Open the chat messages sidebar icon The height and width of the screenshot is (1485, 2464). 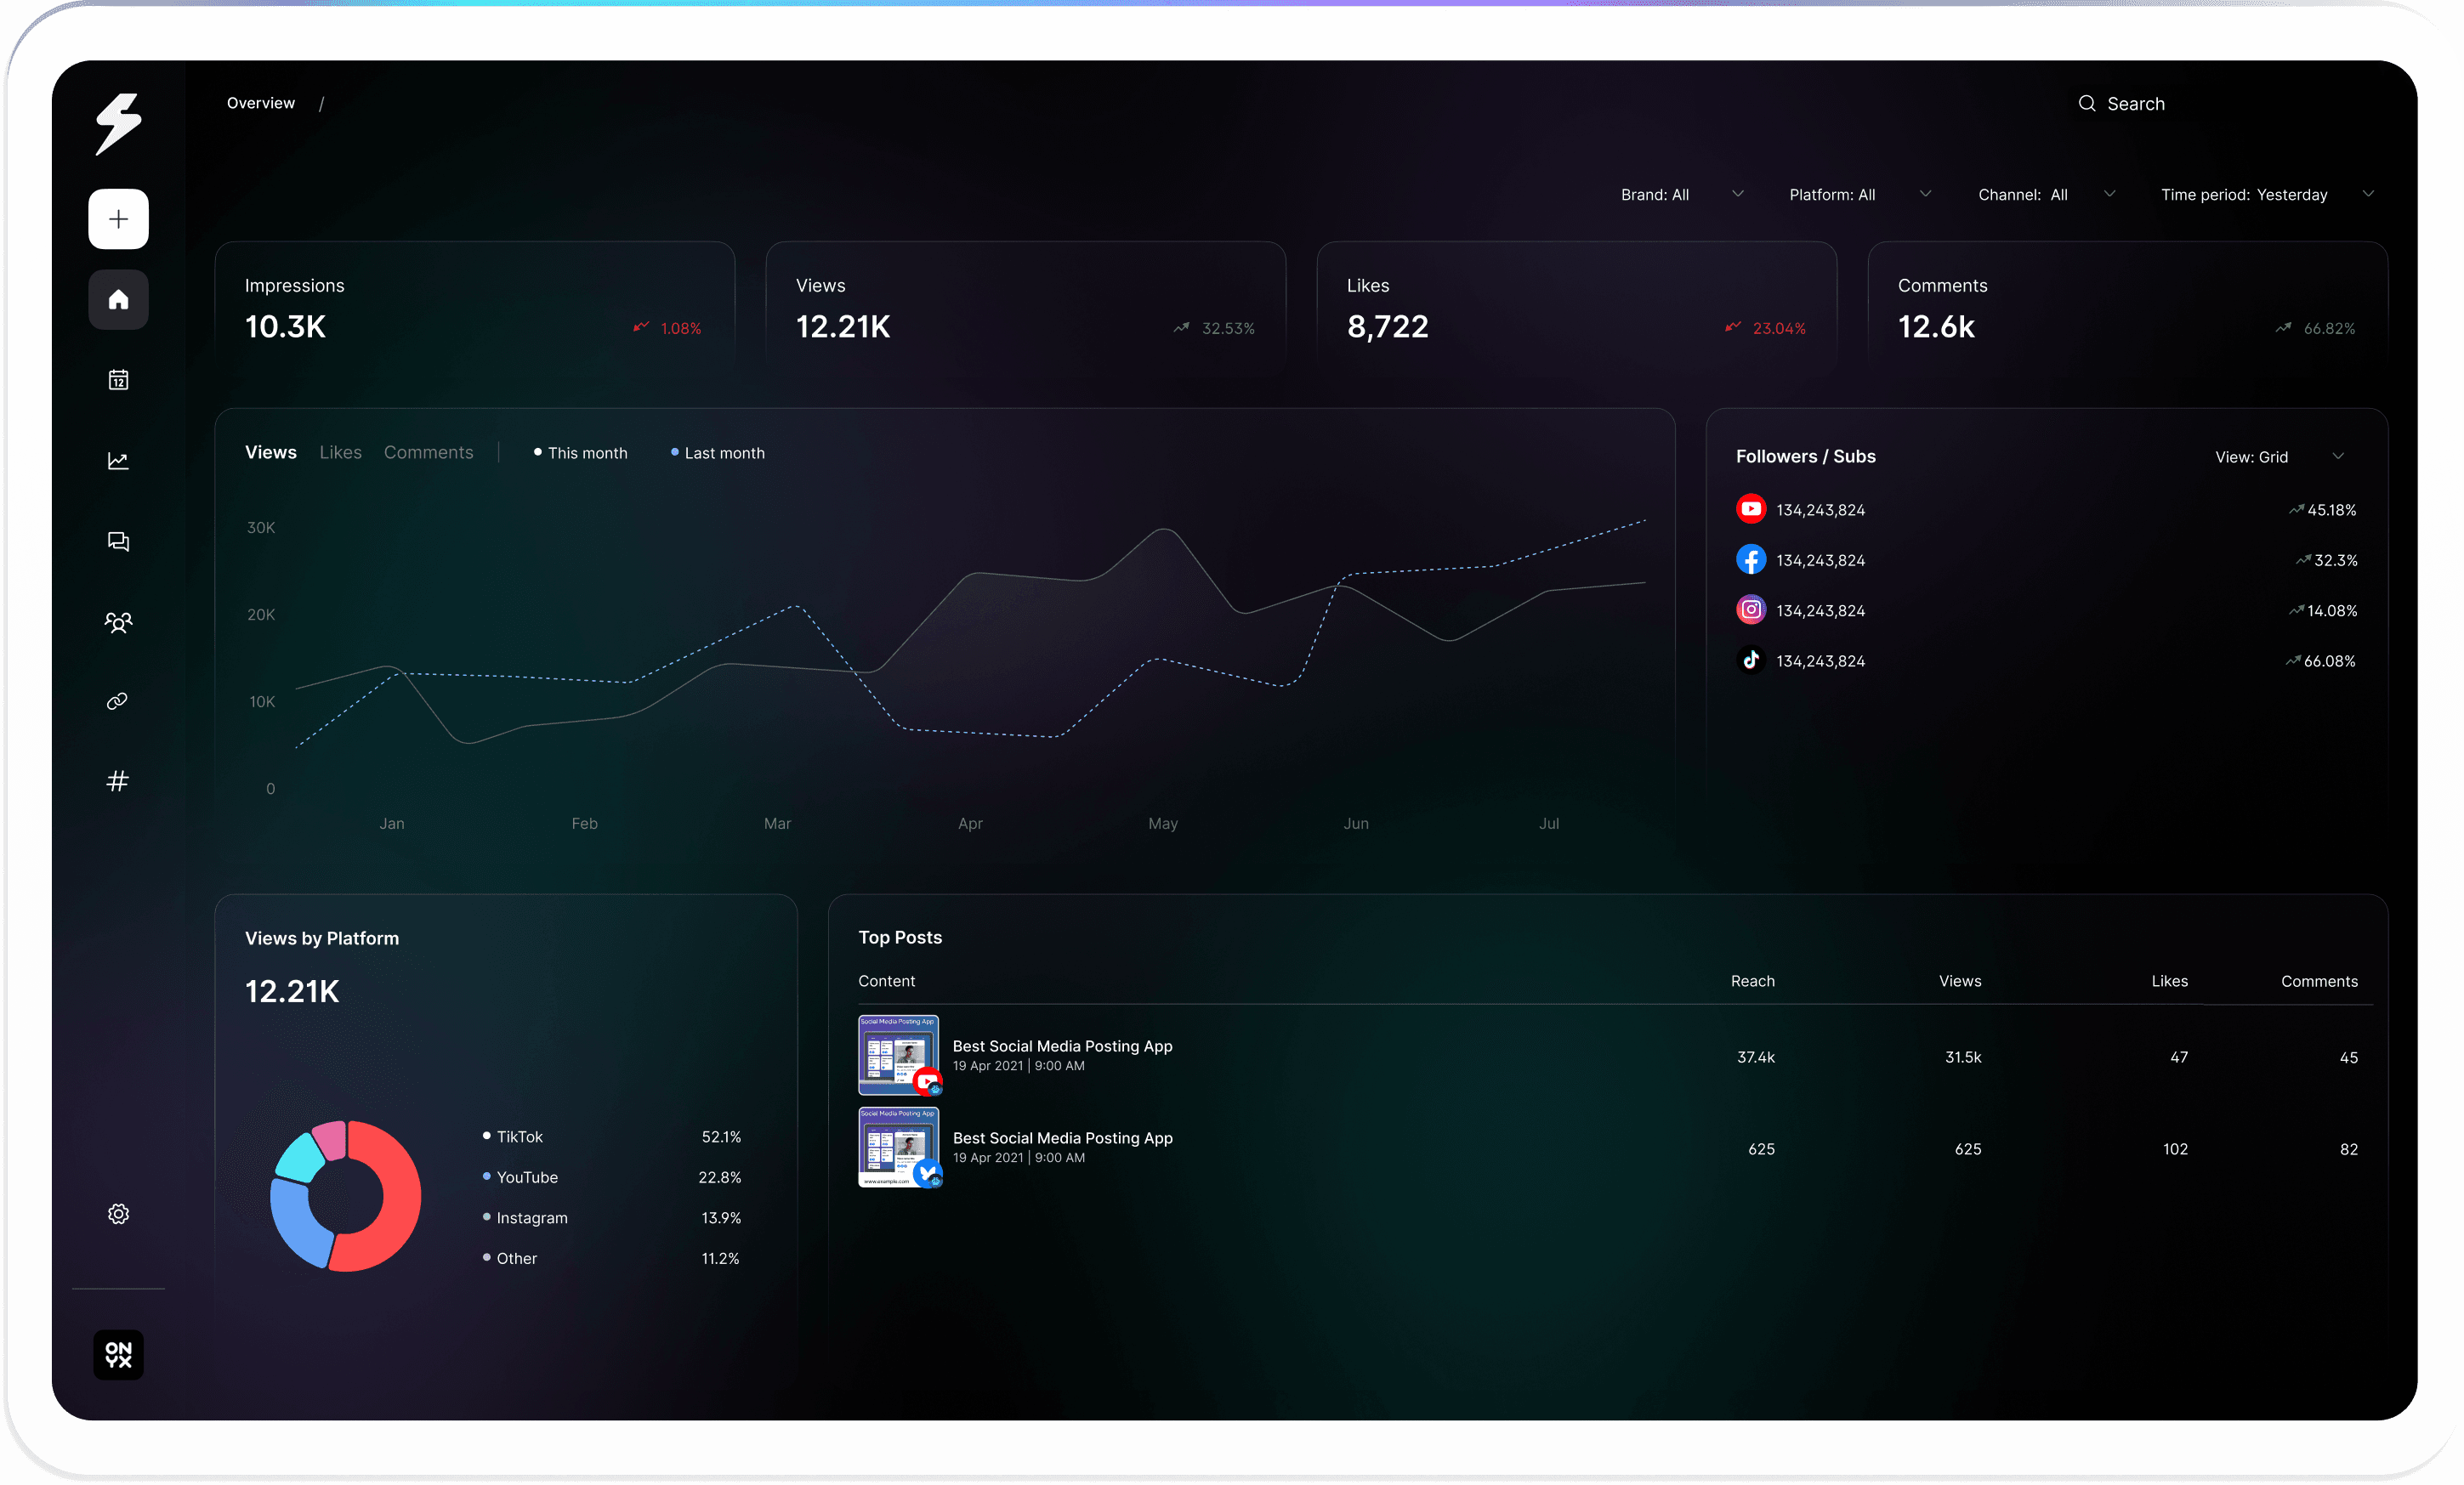[x=118, y=541]
